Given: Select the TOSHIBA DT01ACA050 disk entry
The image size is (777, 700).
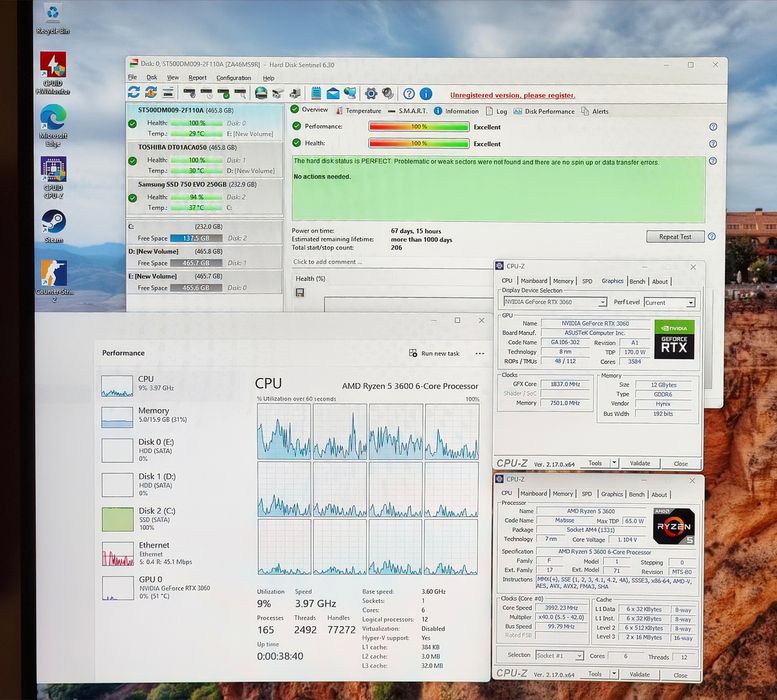Looking at the screenshot, I should tap(205, 159).
